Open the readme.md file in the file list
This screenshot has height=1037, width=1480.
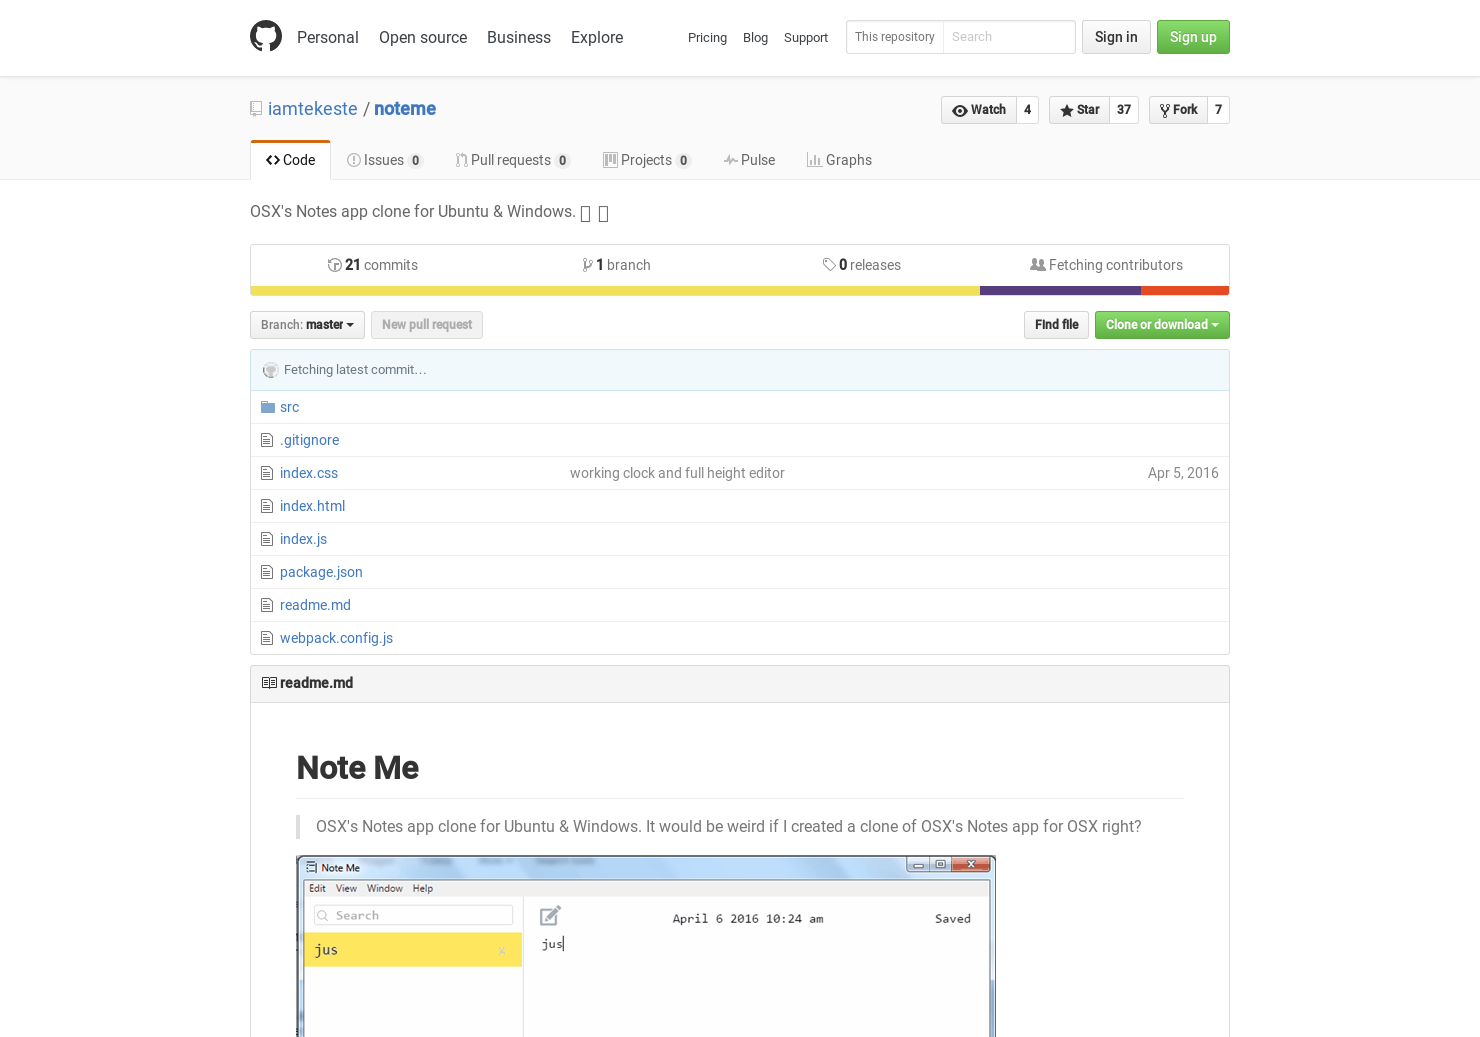pos(315,605)
